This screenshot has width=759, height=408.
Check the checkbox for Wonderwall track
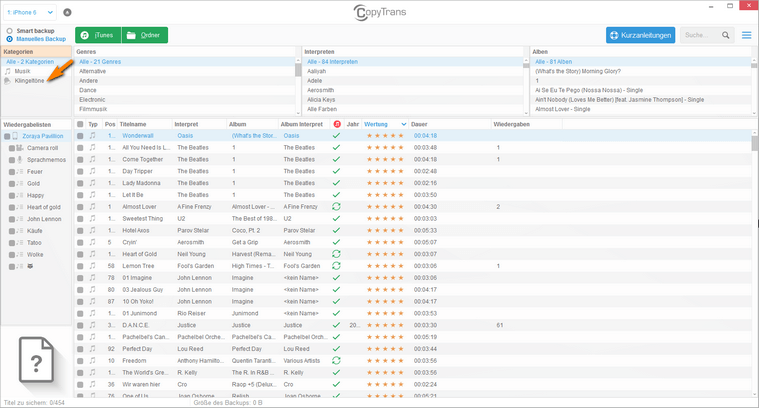[x=80, y=136]
